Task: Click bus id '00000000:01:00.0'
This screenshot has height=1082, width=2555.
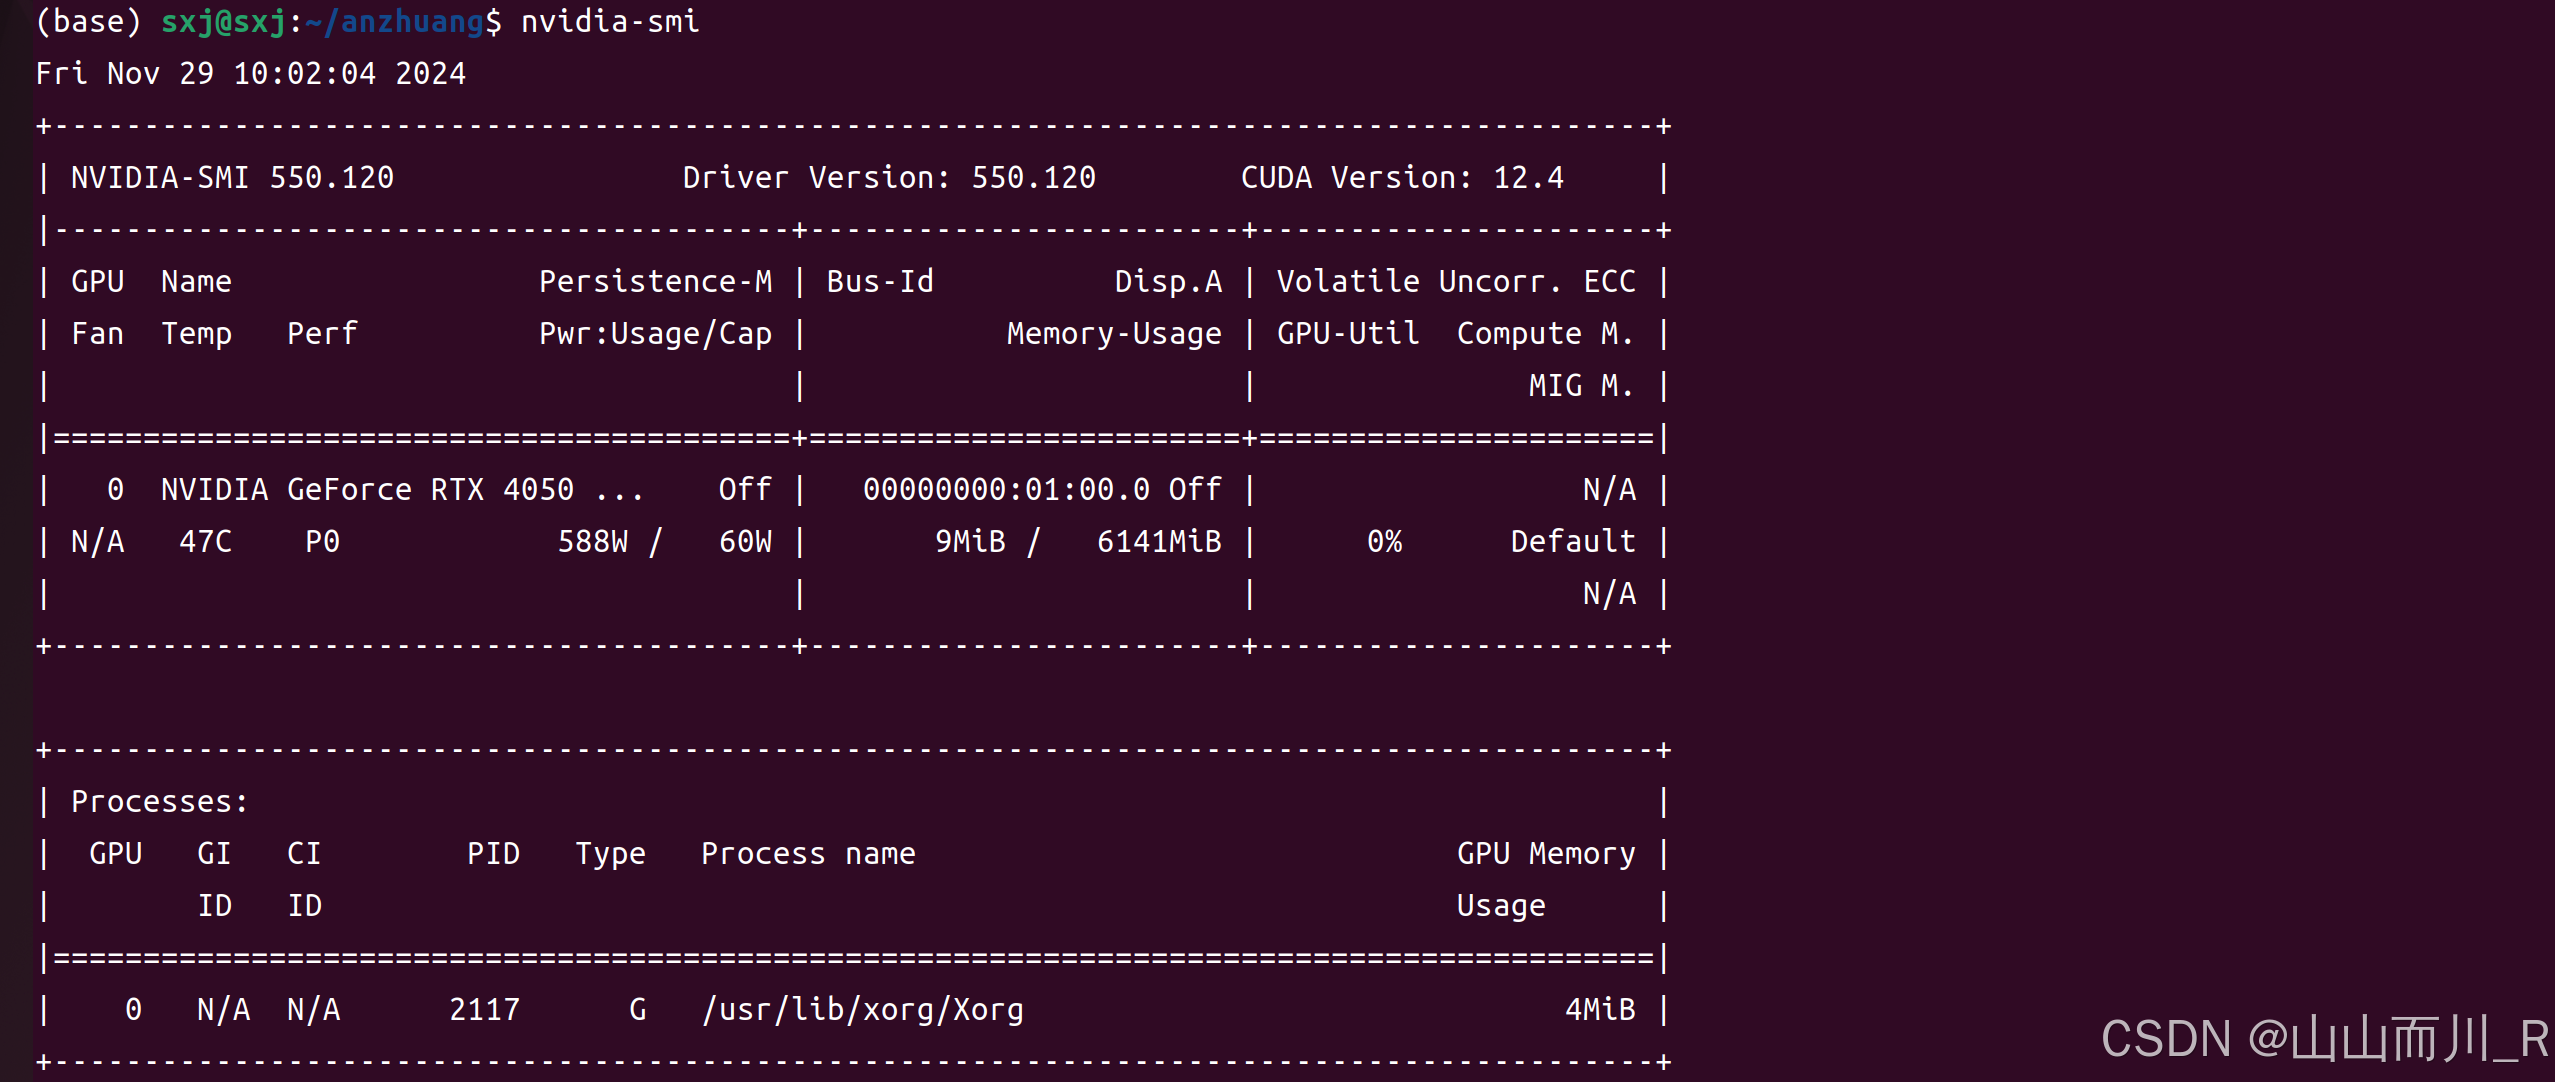Action: tap(1006, 489)
